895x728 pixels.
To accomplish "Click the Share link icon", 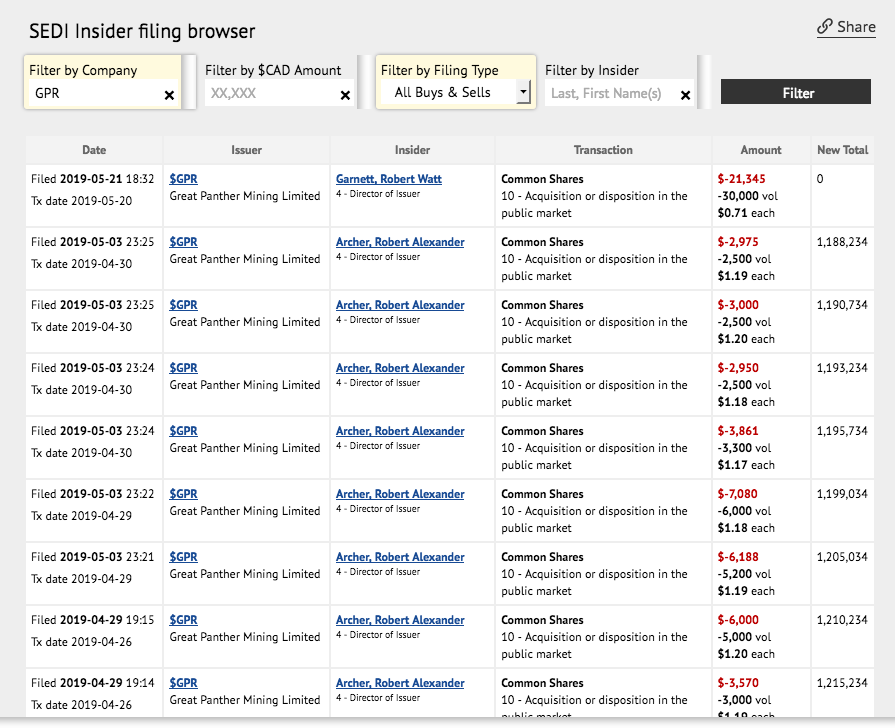I will click(x=825, y=27).
